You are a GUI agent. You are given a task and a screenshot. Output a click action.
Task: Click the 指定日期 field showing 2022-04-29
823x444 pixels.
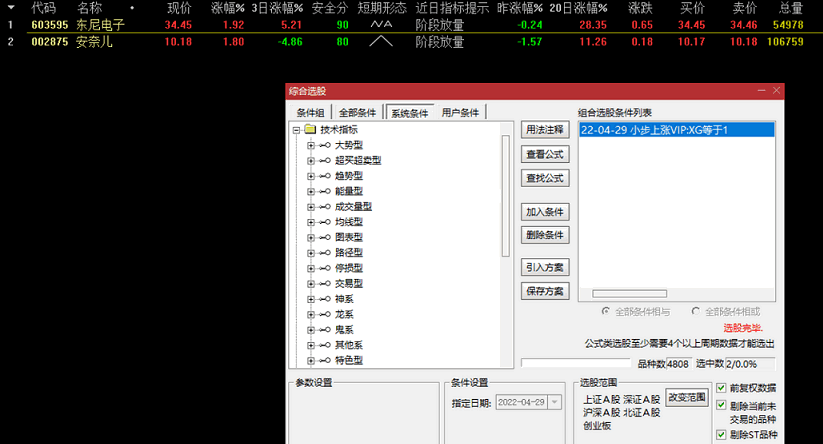tap(522, 403)
